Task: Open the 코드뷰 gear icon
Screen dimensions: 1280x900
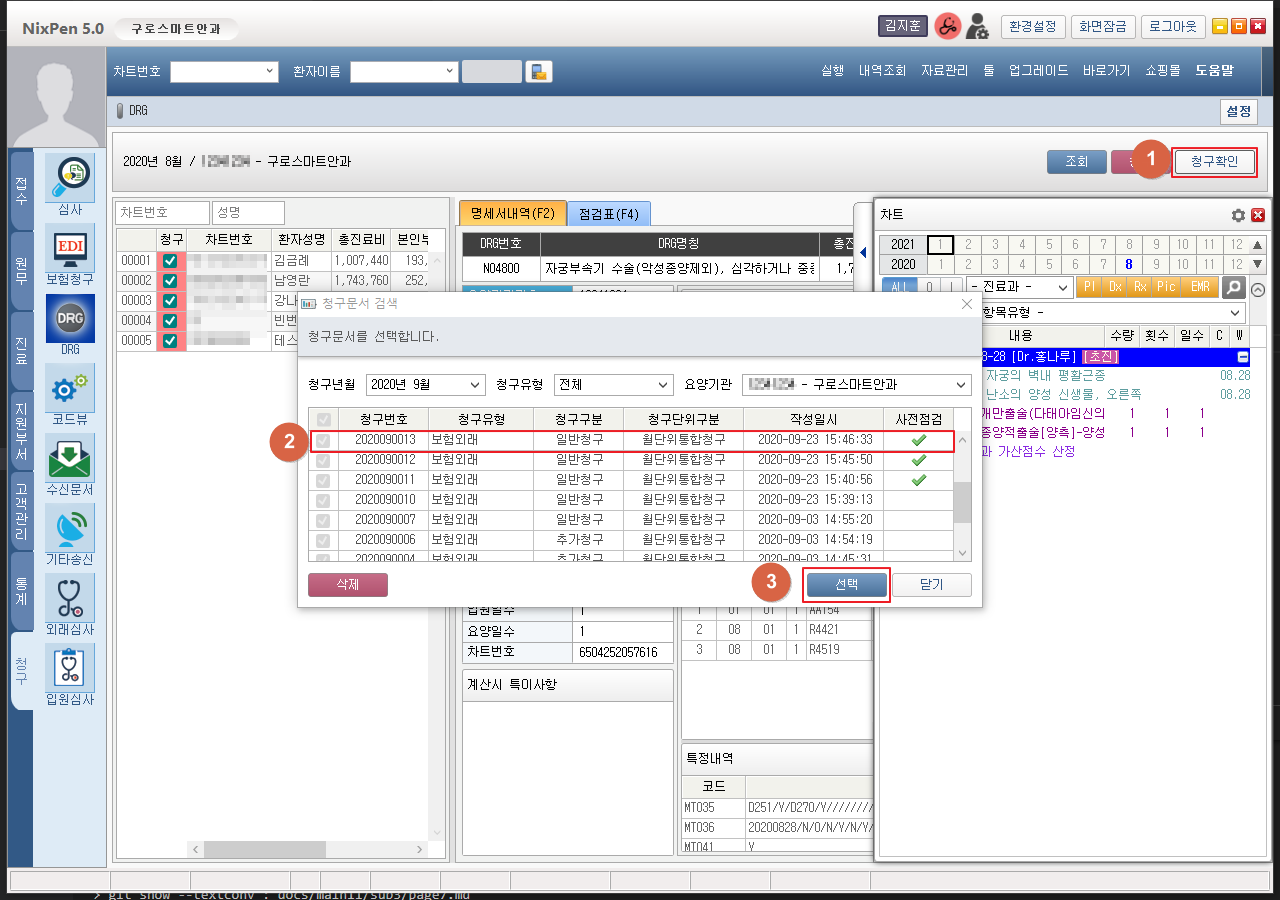Action: pos(70,388)
